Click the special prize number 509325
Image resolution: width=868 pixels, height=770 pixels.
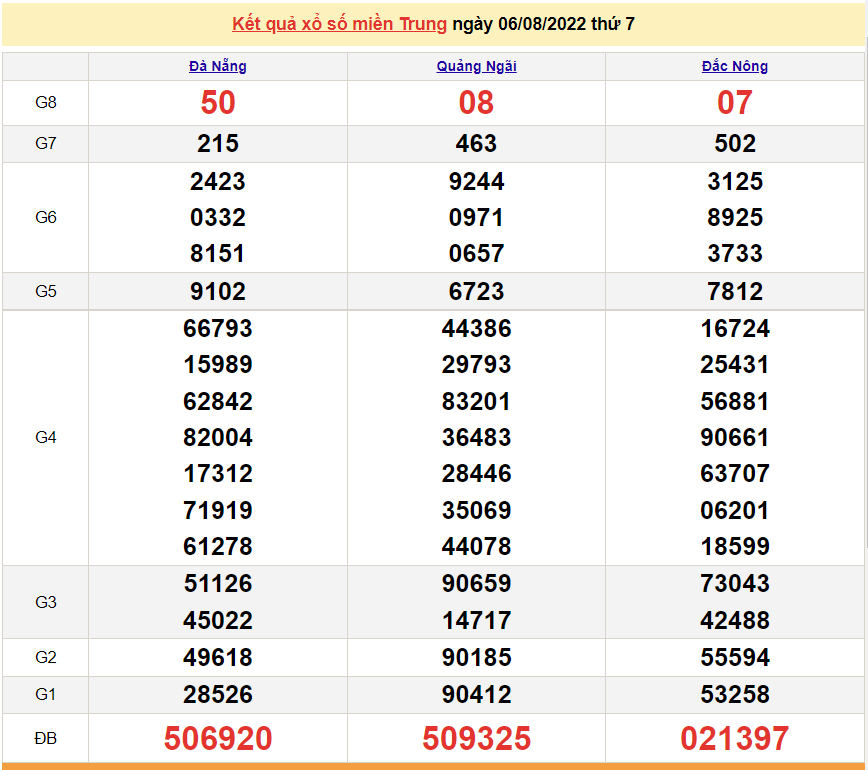click(x=476, y=739)
